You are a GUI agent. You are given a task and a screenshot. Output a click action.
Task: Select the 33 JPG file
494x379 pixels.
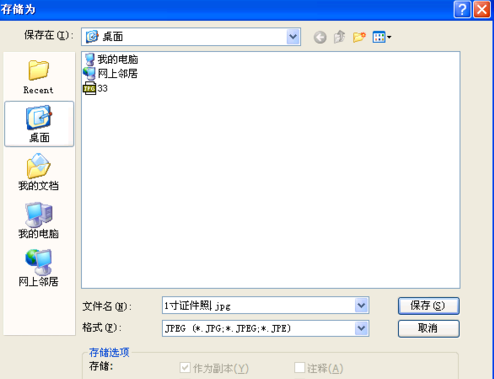point(95,88)
